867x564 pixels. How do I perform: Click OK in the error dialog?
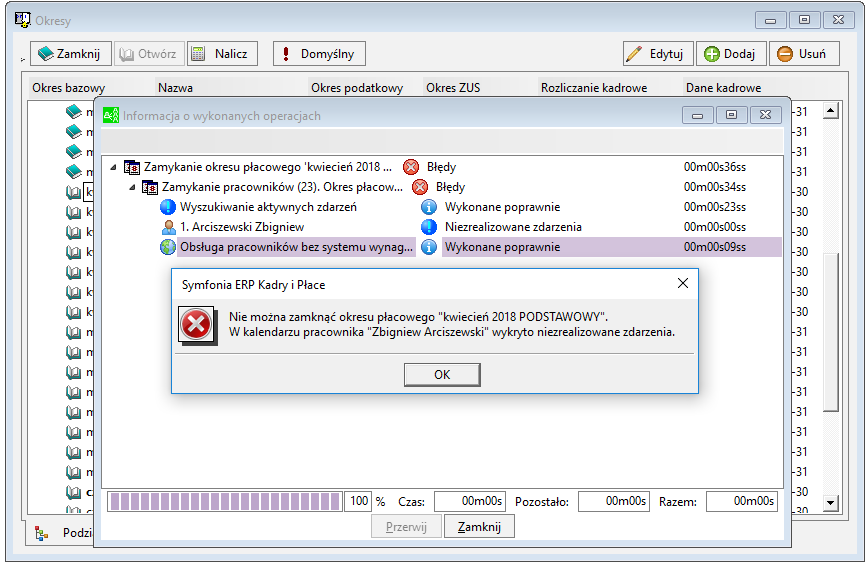[442, 374]
